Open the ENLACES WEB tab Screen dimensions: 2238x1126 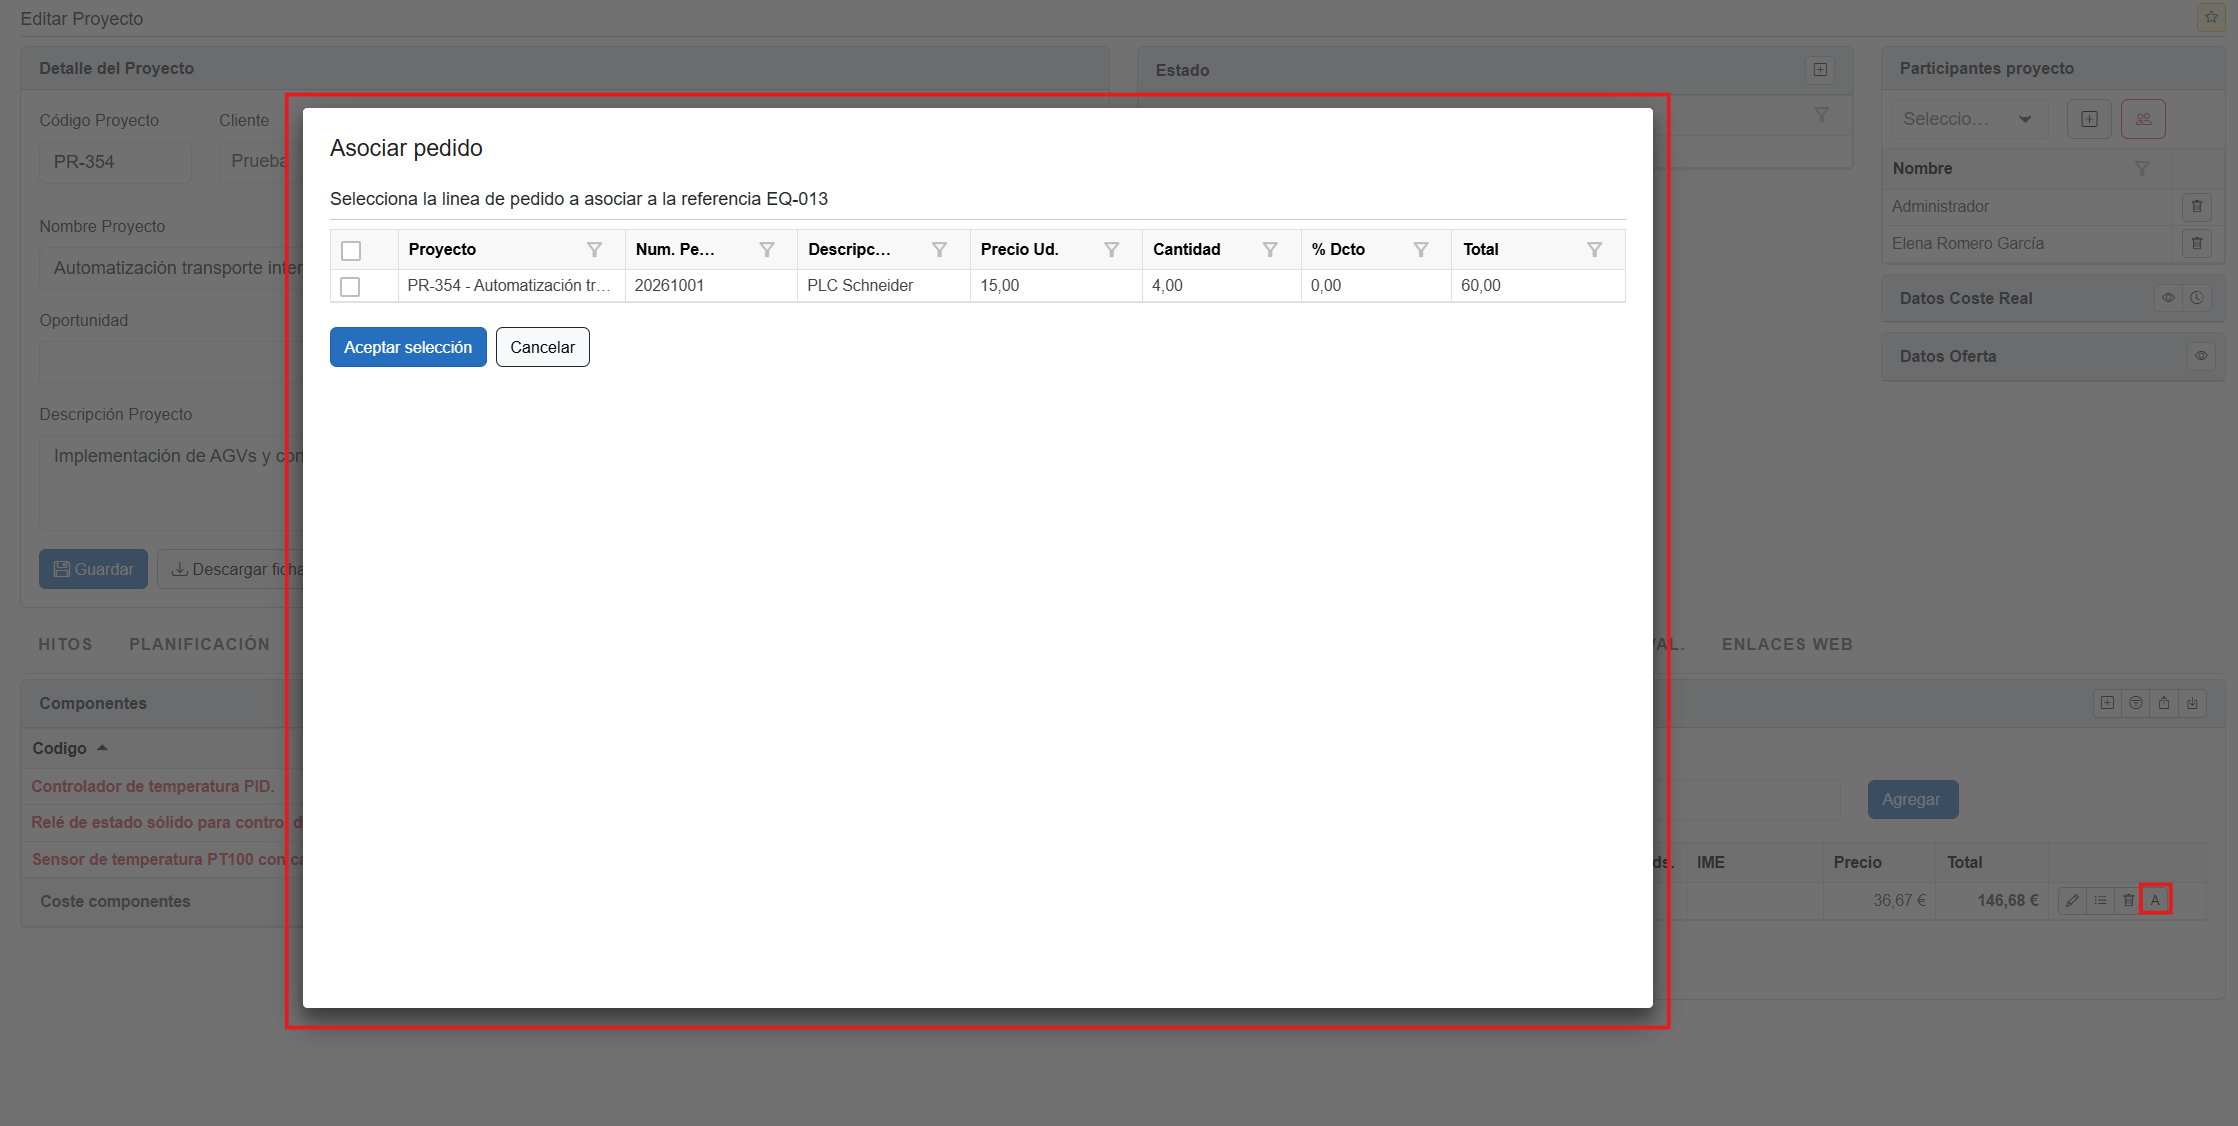[1787, 644]
